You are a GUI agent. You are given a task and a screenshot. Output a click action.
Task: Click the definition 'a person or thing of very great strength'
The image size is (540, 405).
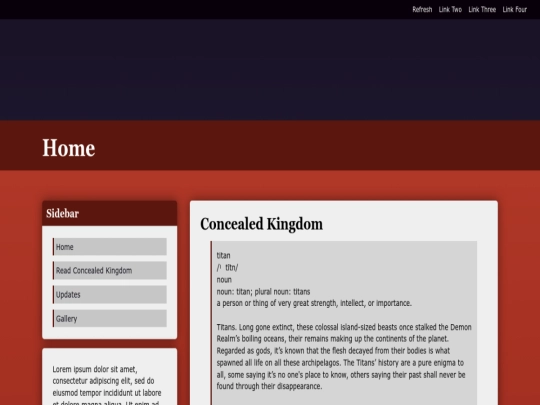pos(314,303)
